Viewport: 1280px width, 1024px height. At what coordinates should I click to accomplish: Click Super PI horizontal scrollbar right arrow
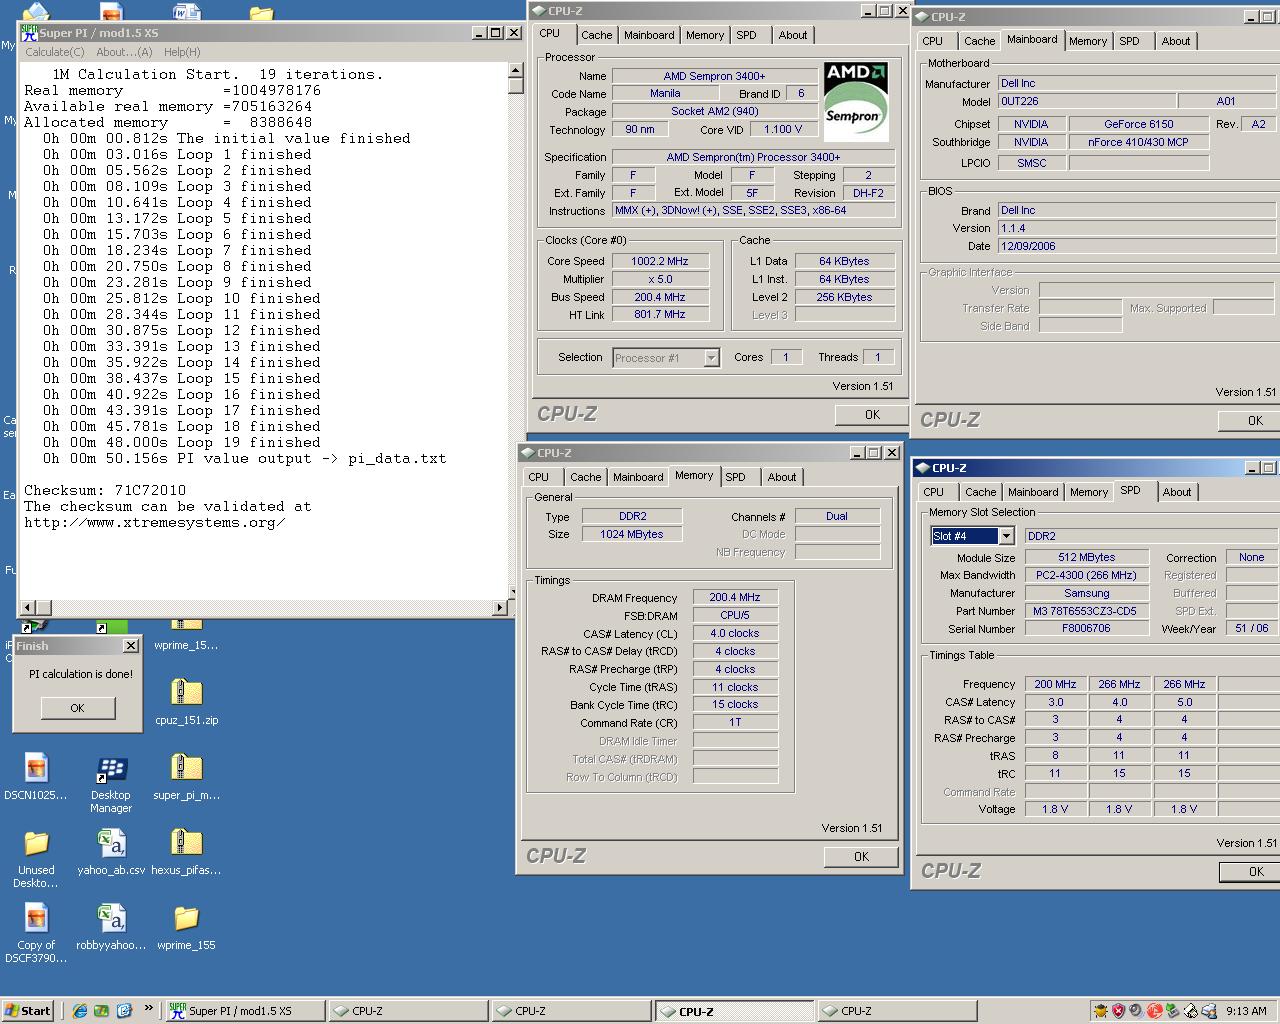tap(500, 607)
